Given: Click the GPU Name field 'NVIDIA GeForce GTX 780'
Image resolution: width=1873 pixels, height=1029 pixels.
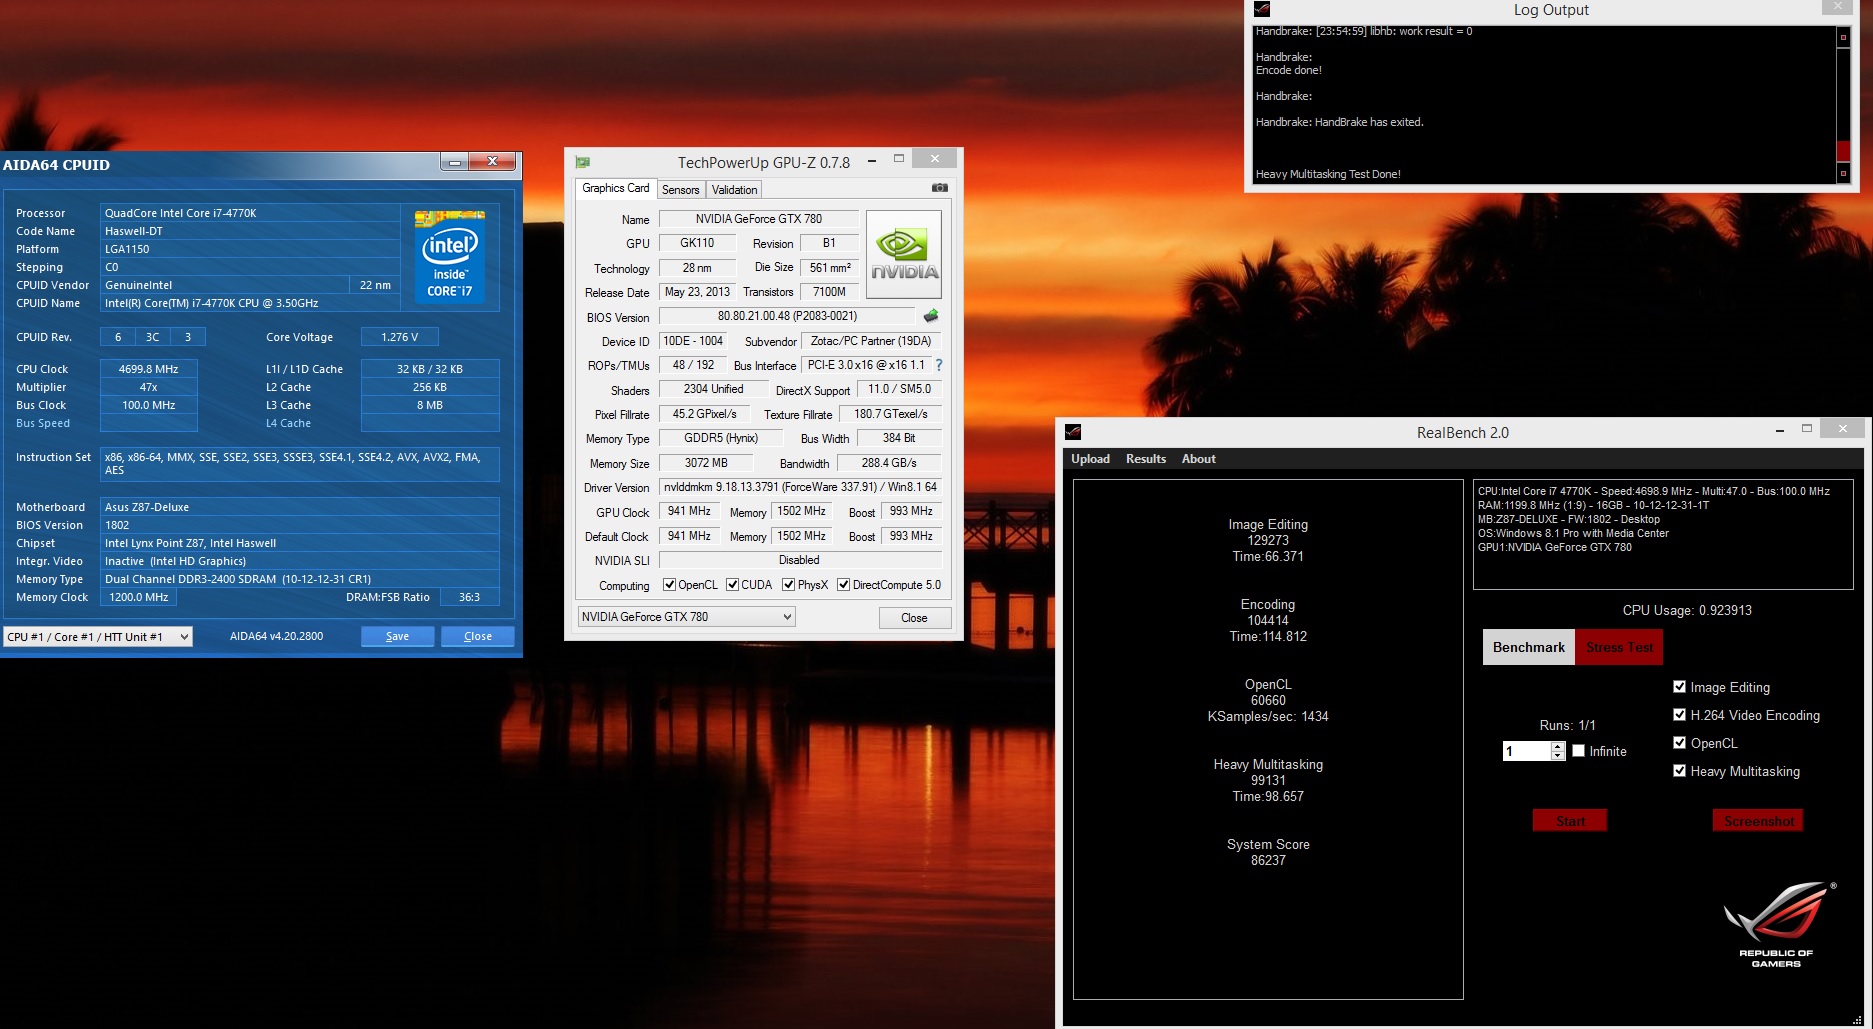Looking at the screenshot, I should (758, 218).
